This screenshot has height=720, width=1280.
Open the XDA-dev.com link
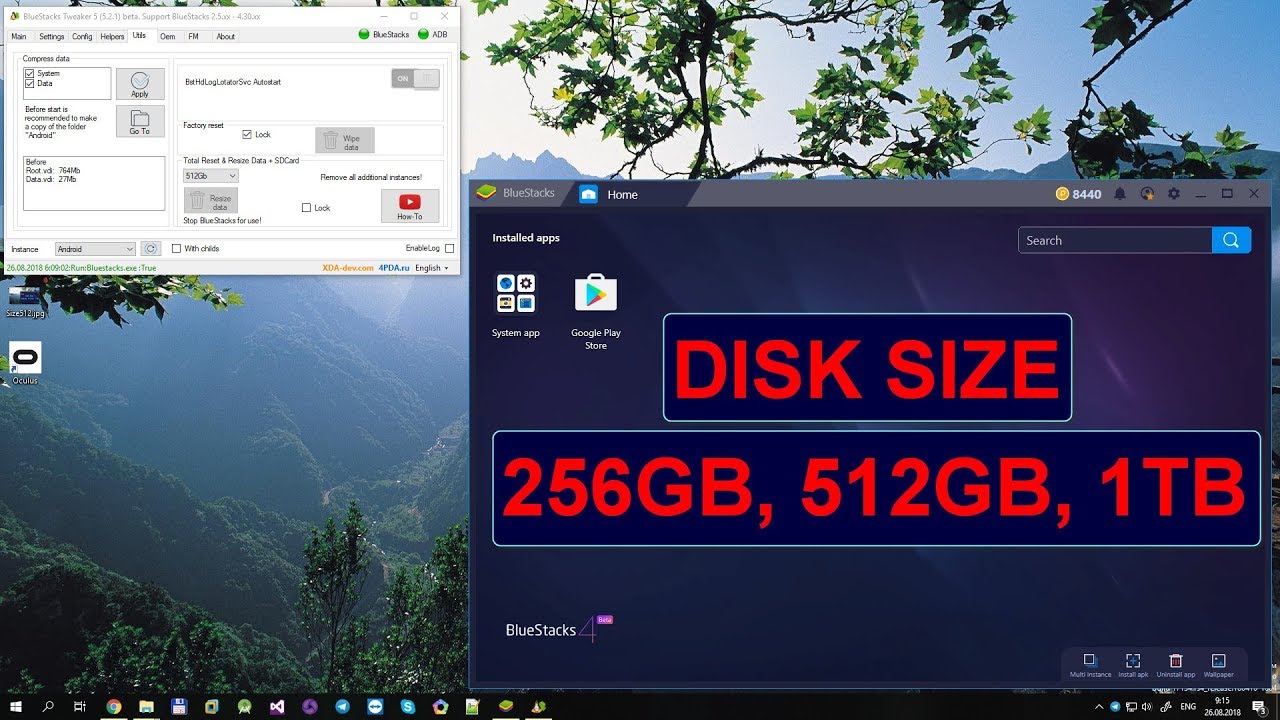[348, 268]
